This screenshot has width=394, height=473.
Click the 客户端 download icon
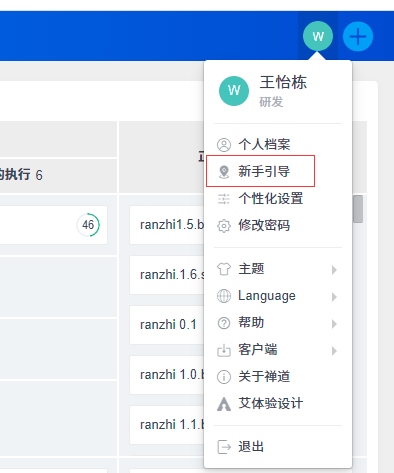tap(224, 350)
